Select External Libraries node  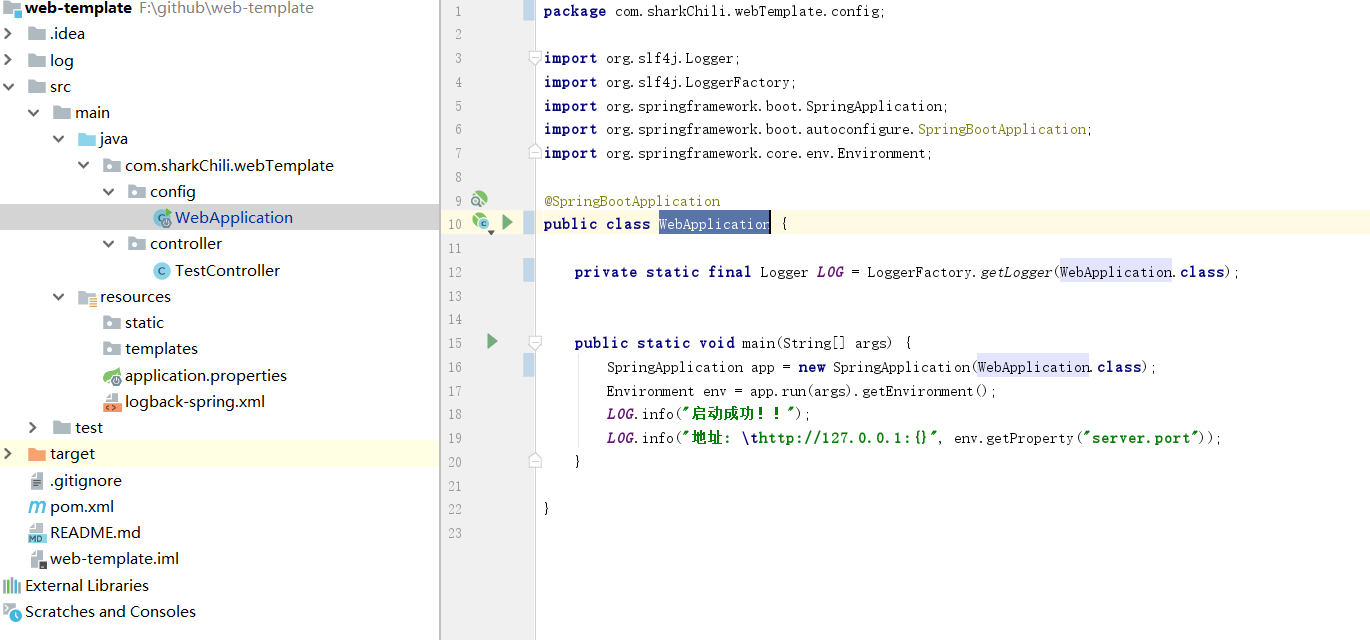pos(86,586)
